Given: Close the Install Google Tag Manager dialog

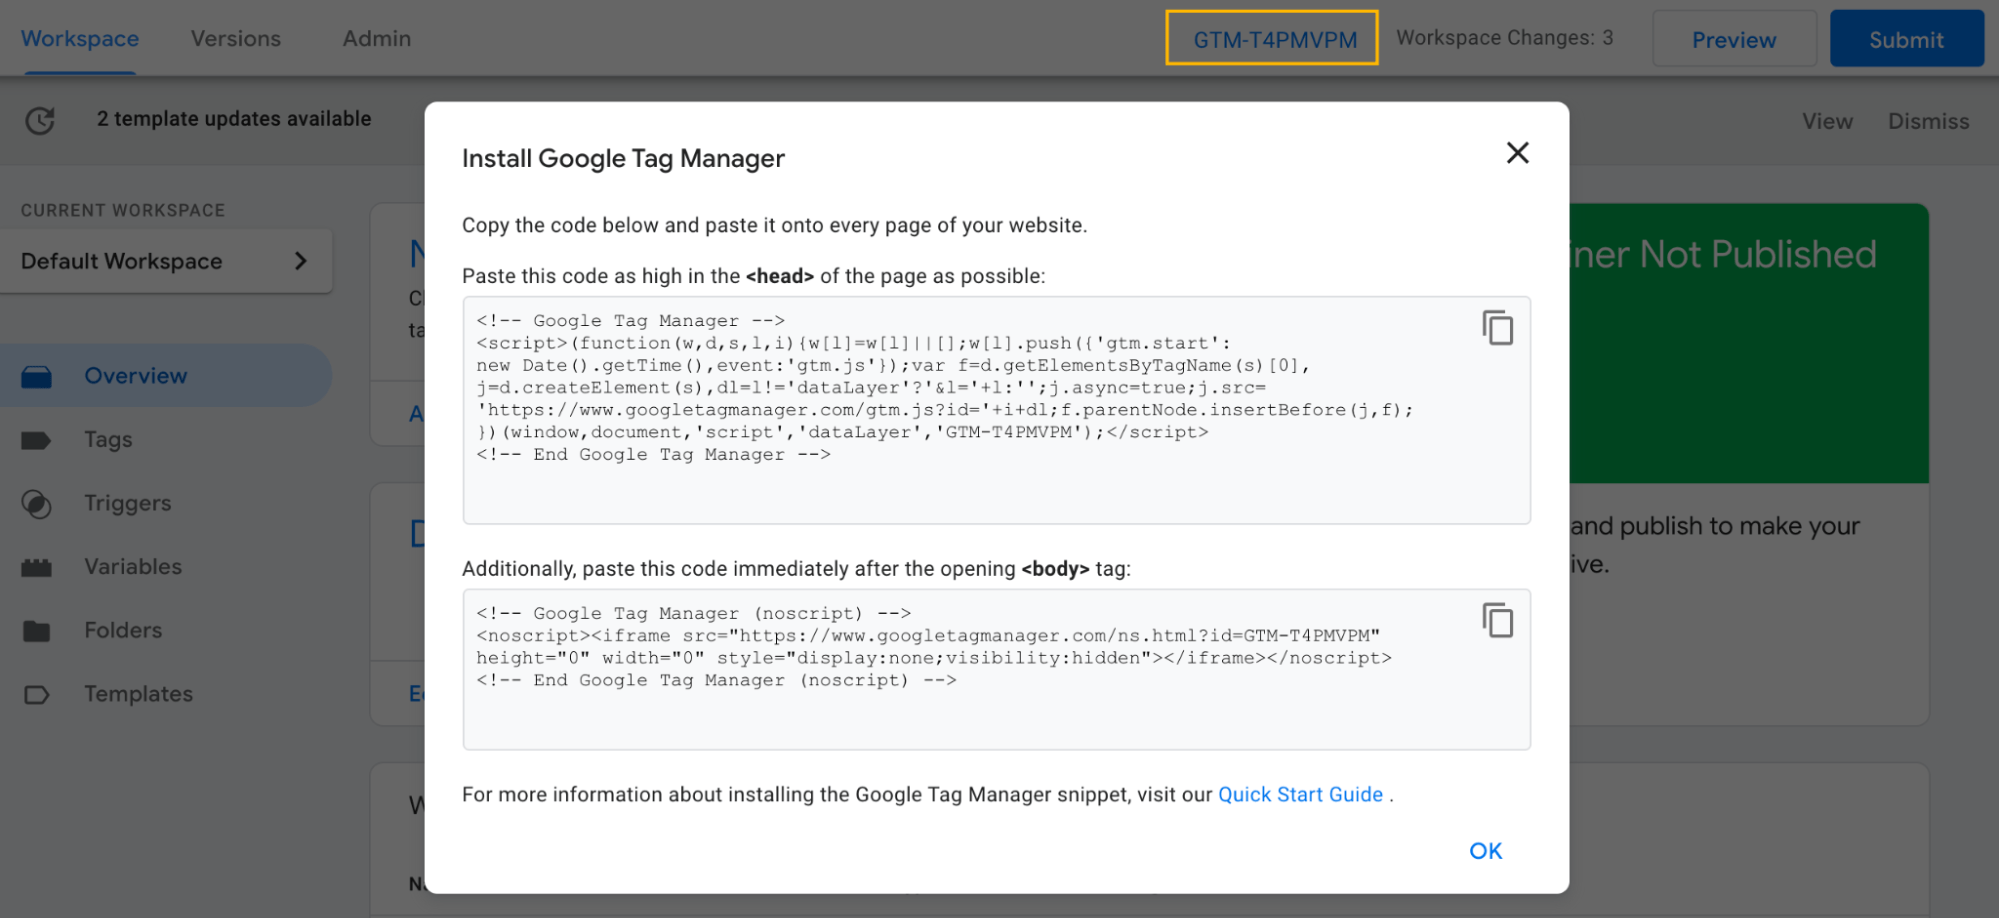Looking at the screenshot, I should point(1517,153).
